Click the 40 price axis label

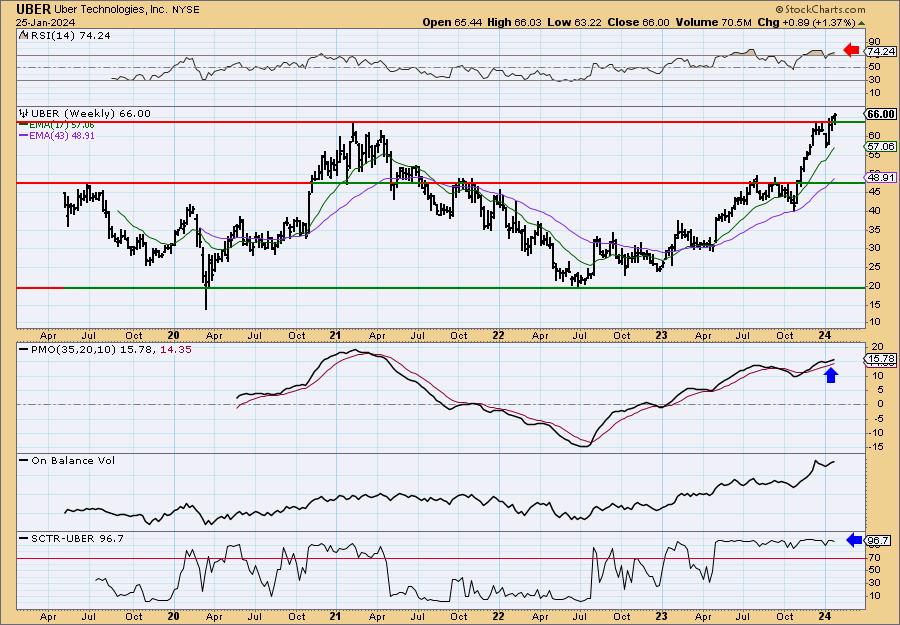pos(874,211)
